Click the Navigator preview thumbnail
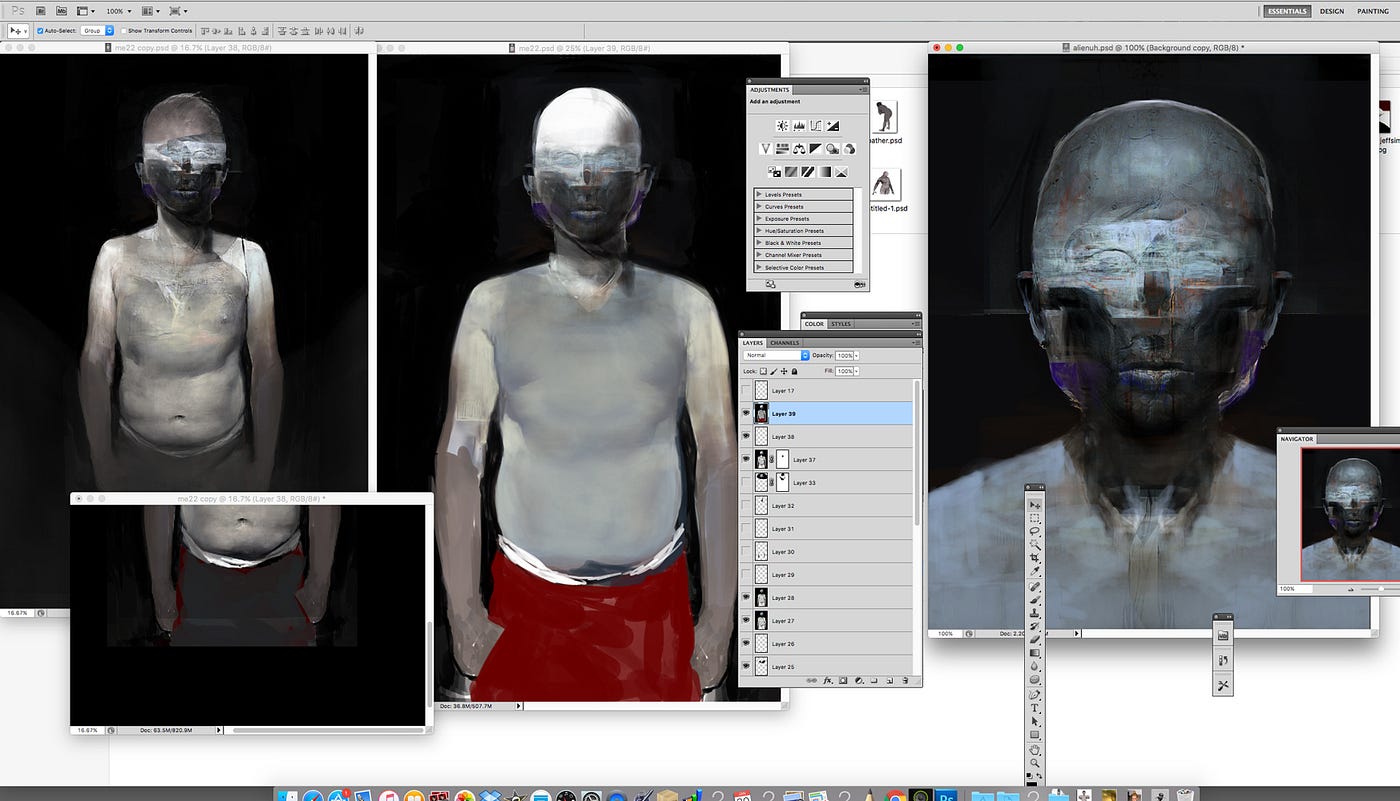The image size is (1400, 801). pyautogui.click(x=1349, y=514)
